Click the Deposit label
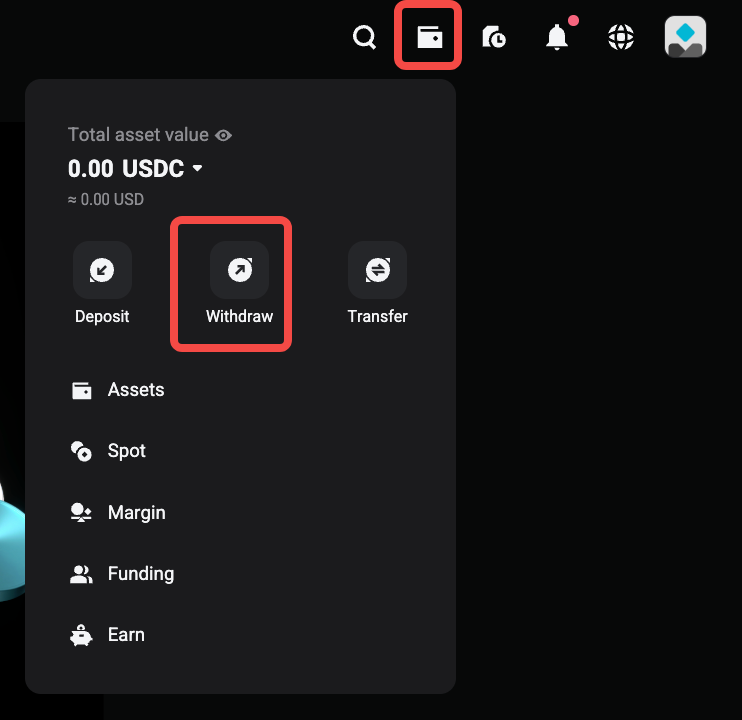 click(x=102, y=316)
